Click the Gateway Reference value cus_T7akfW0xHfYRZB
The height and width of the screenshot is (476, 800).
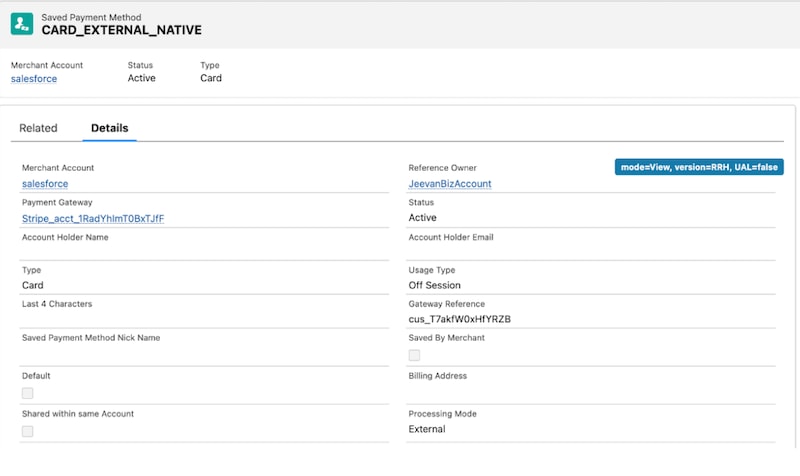pyautogui.click(x=460, y=319)
